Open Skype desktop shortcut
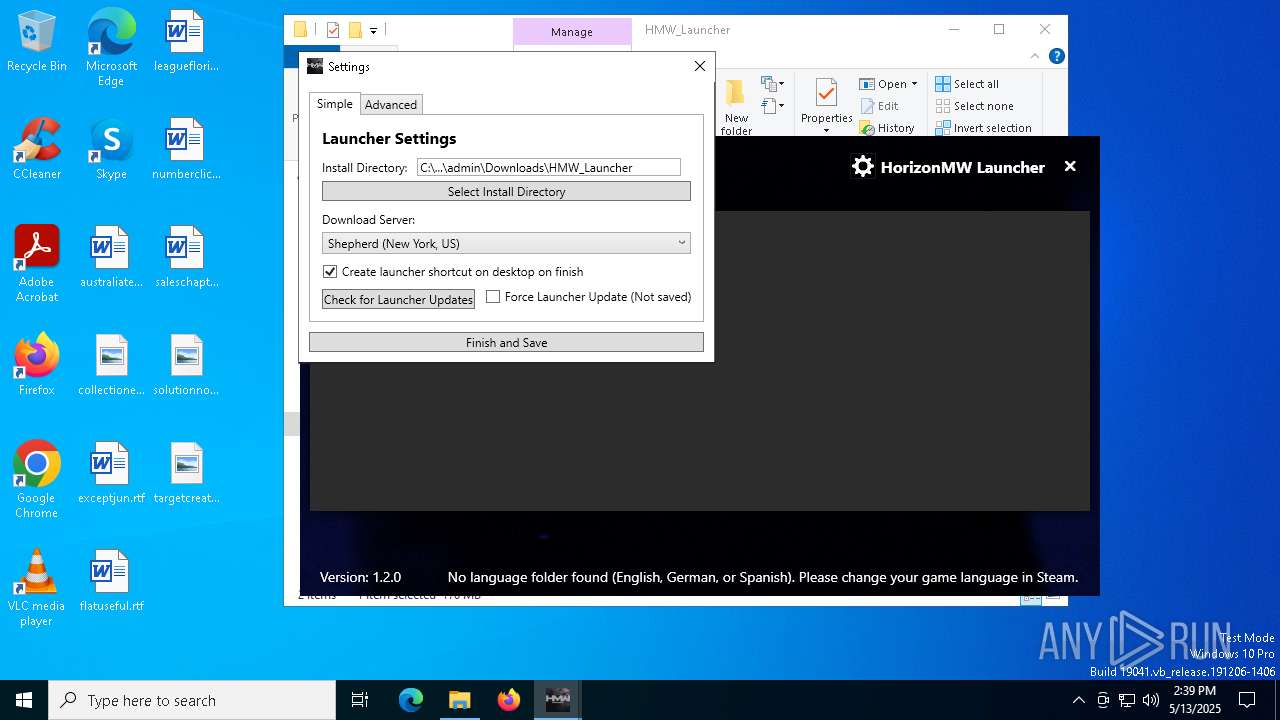Image resolution: width=1280 pixels, height=720 pixels. click(x=111, y=149)
